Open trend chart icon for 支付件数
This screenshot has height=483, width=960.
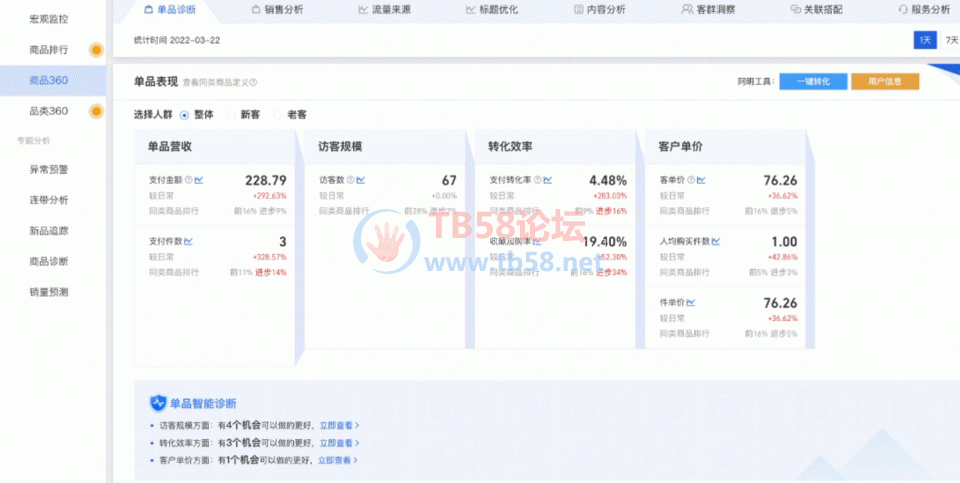189,241
